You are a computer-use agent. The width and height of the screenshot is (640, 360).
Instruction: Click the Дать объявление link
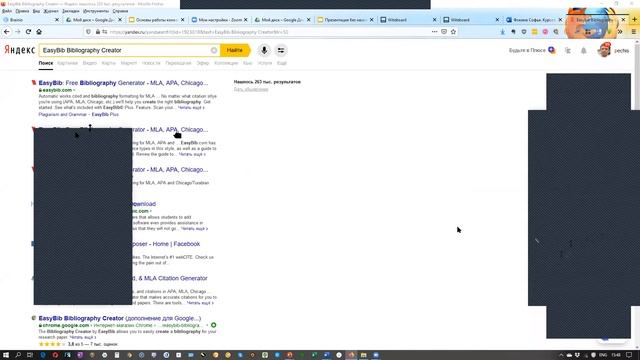251,89
